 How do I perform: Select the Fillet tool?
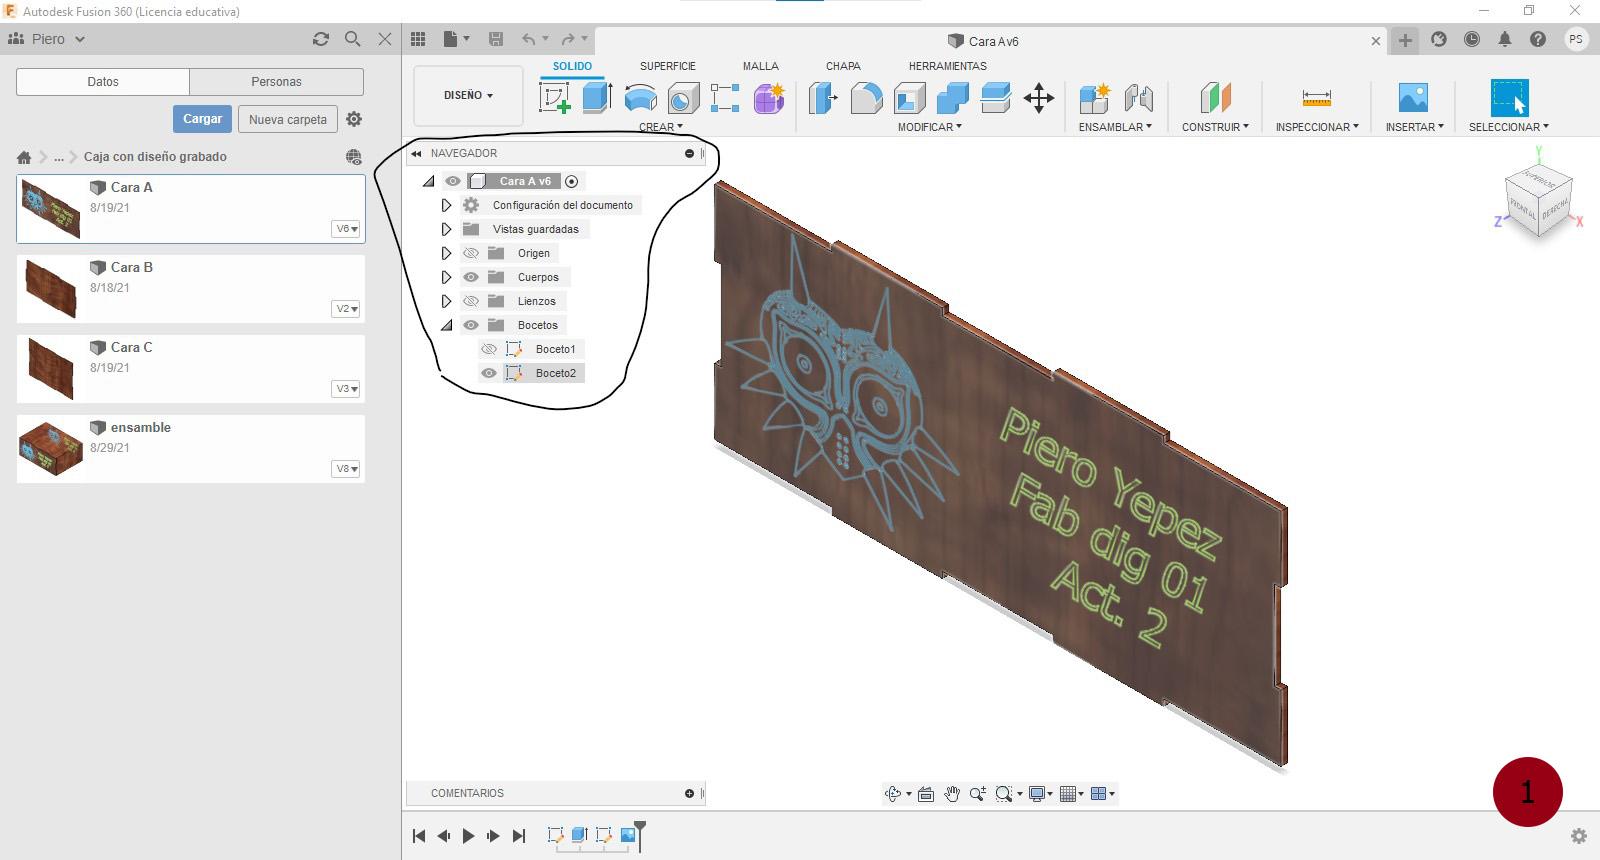pos(866,98)
